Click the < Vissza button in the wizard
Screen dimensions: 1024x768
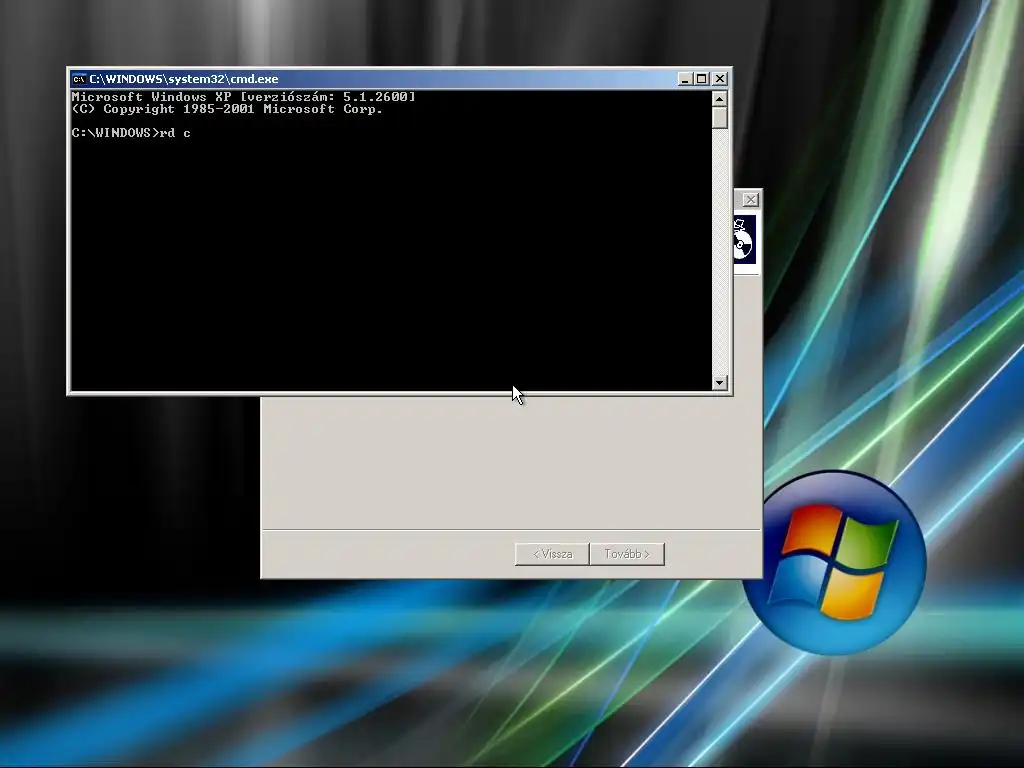[552, 554]
